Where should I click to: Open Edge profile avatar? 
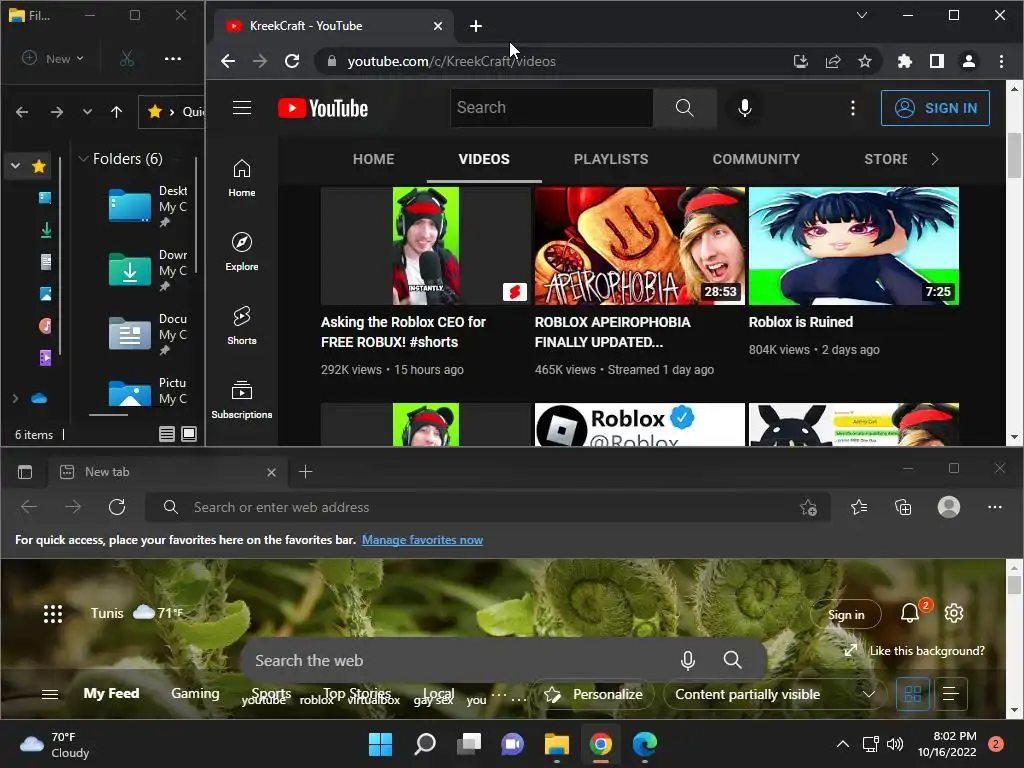pos(948,507)
